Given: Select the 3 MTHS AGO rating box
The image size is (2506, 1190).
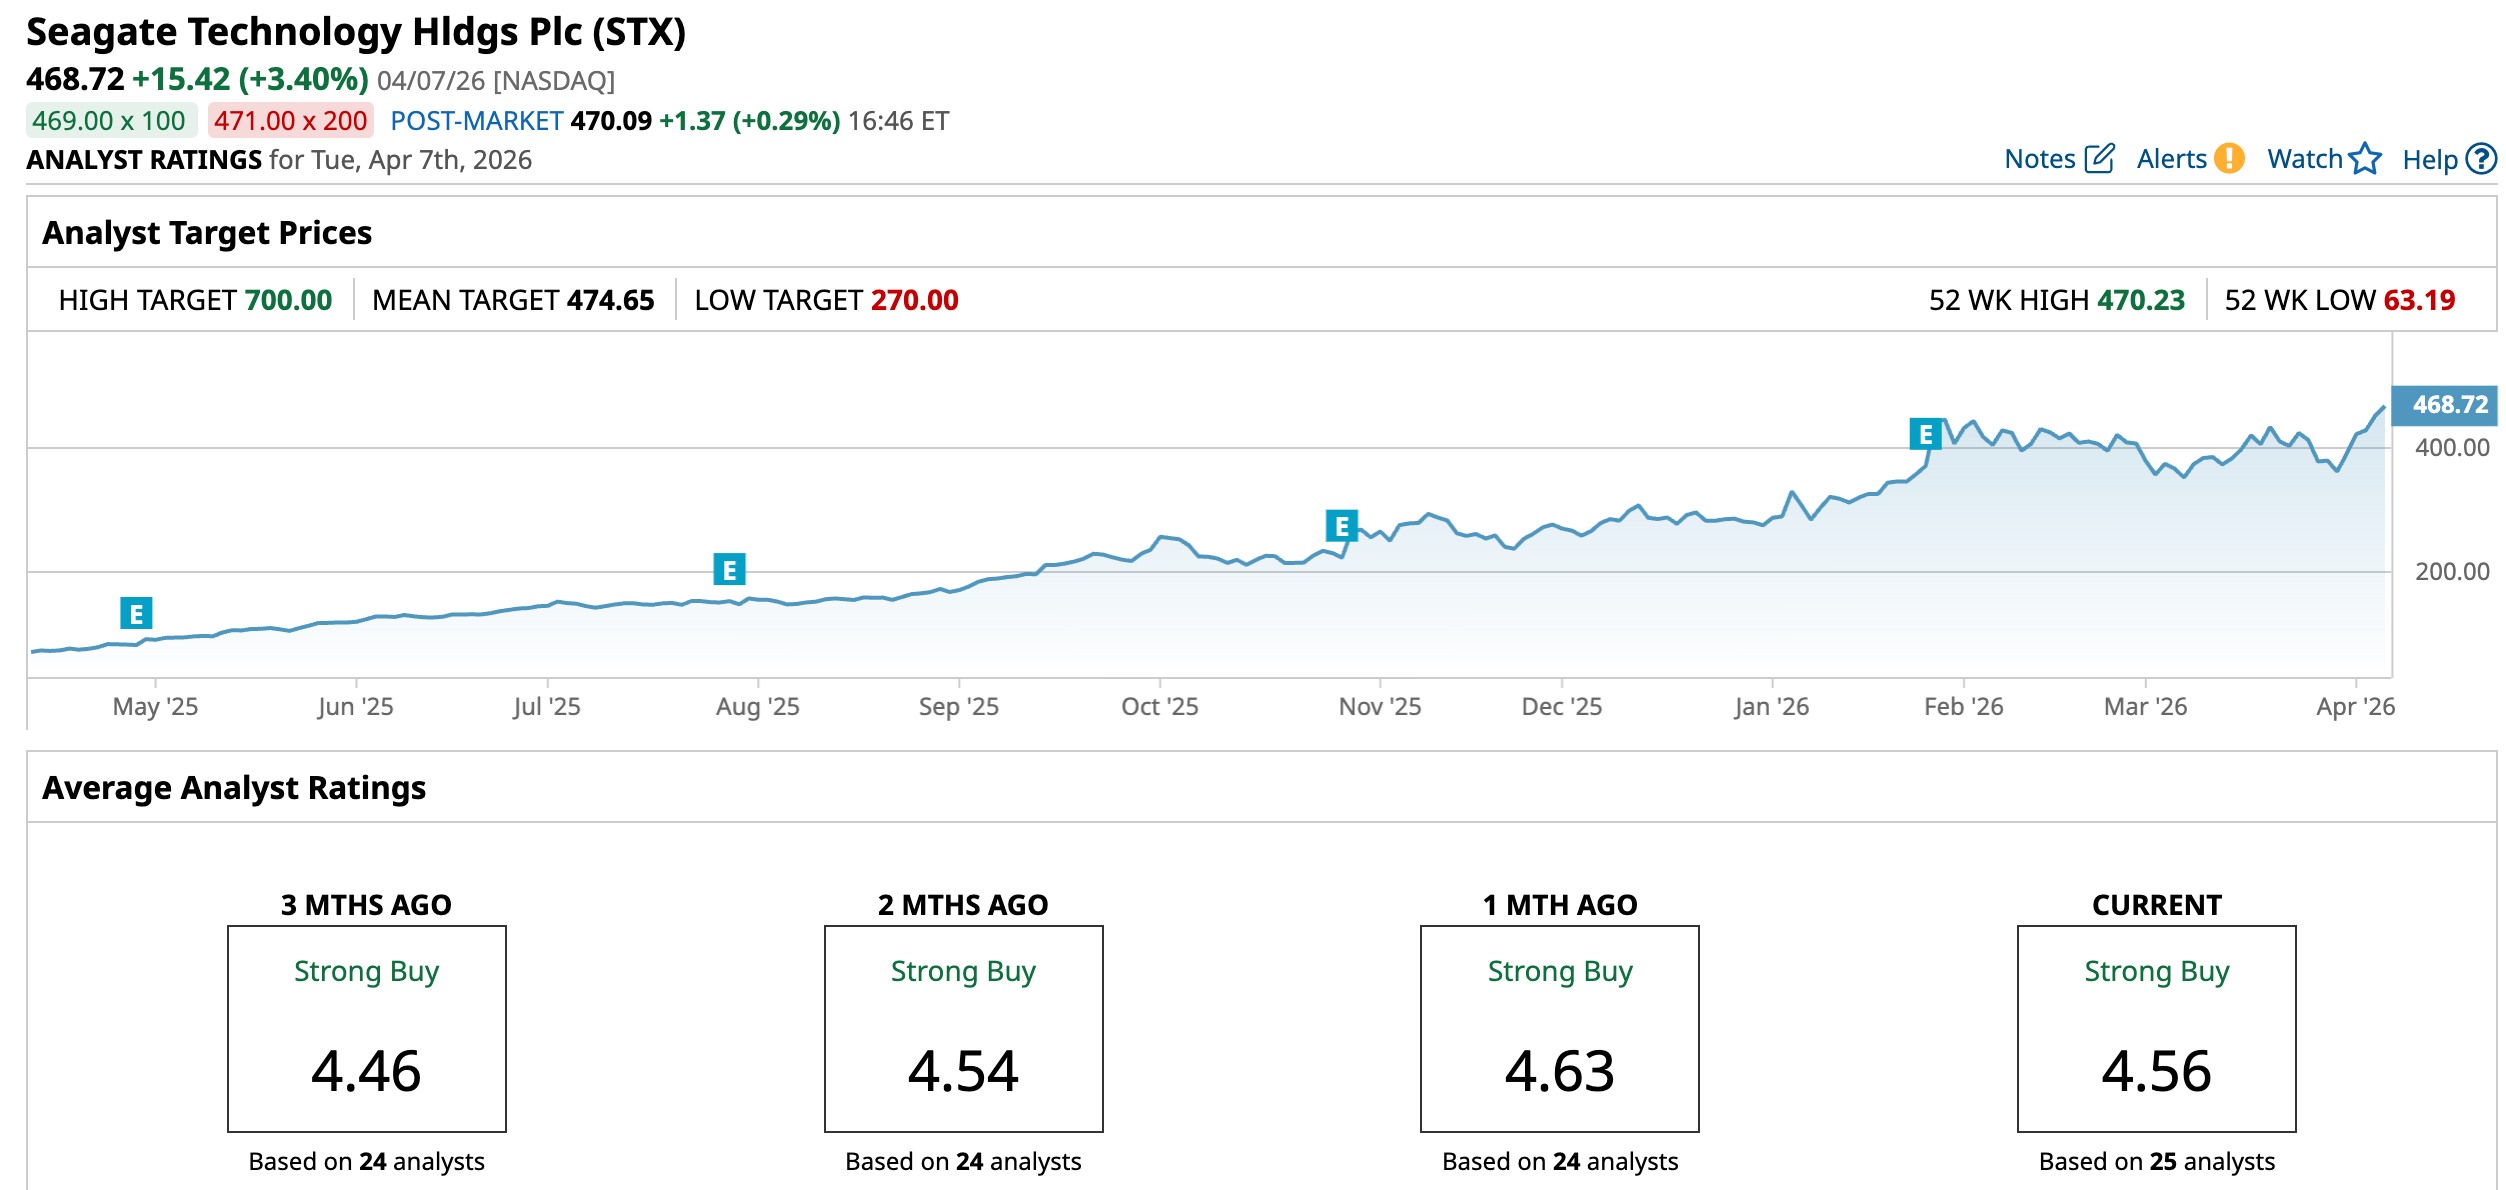Looking at the screenshot, I should tap(367, 1028).
